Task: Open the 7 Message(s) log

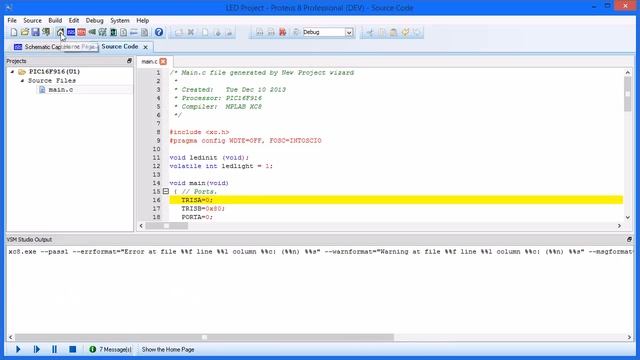Action: 115,350
